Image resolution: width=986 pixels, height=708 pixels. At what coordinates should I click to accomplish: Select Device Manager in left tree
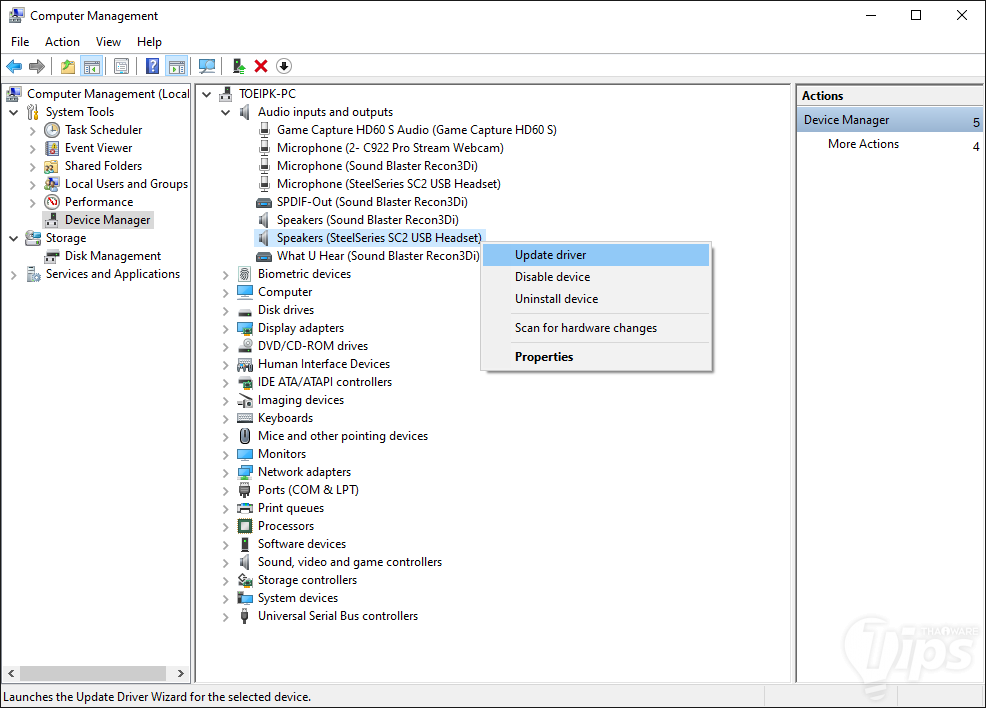click(108, 220)
